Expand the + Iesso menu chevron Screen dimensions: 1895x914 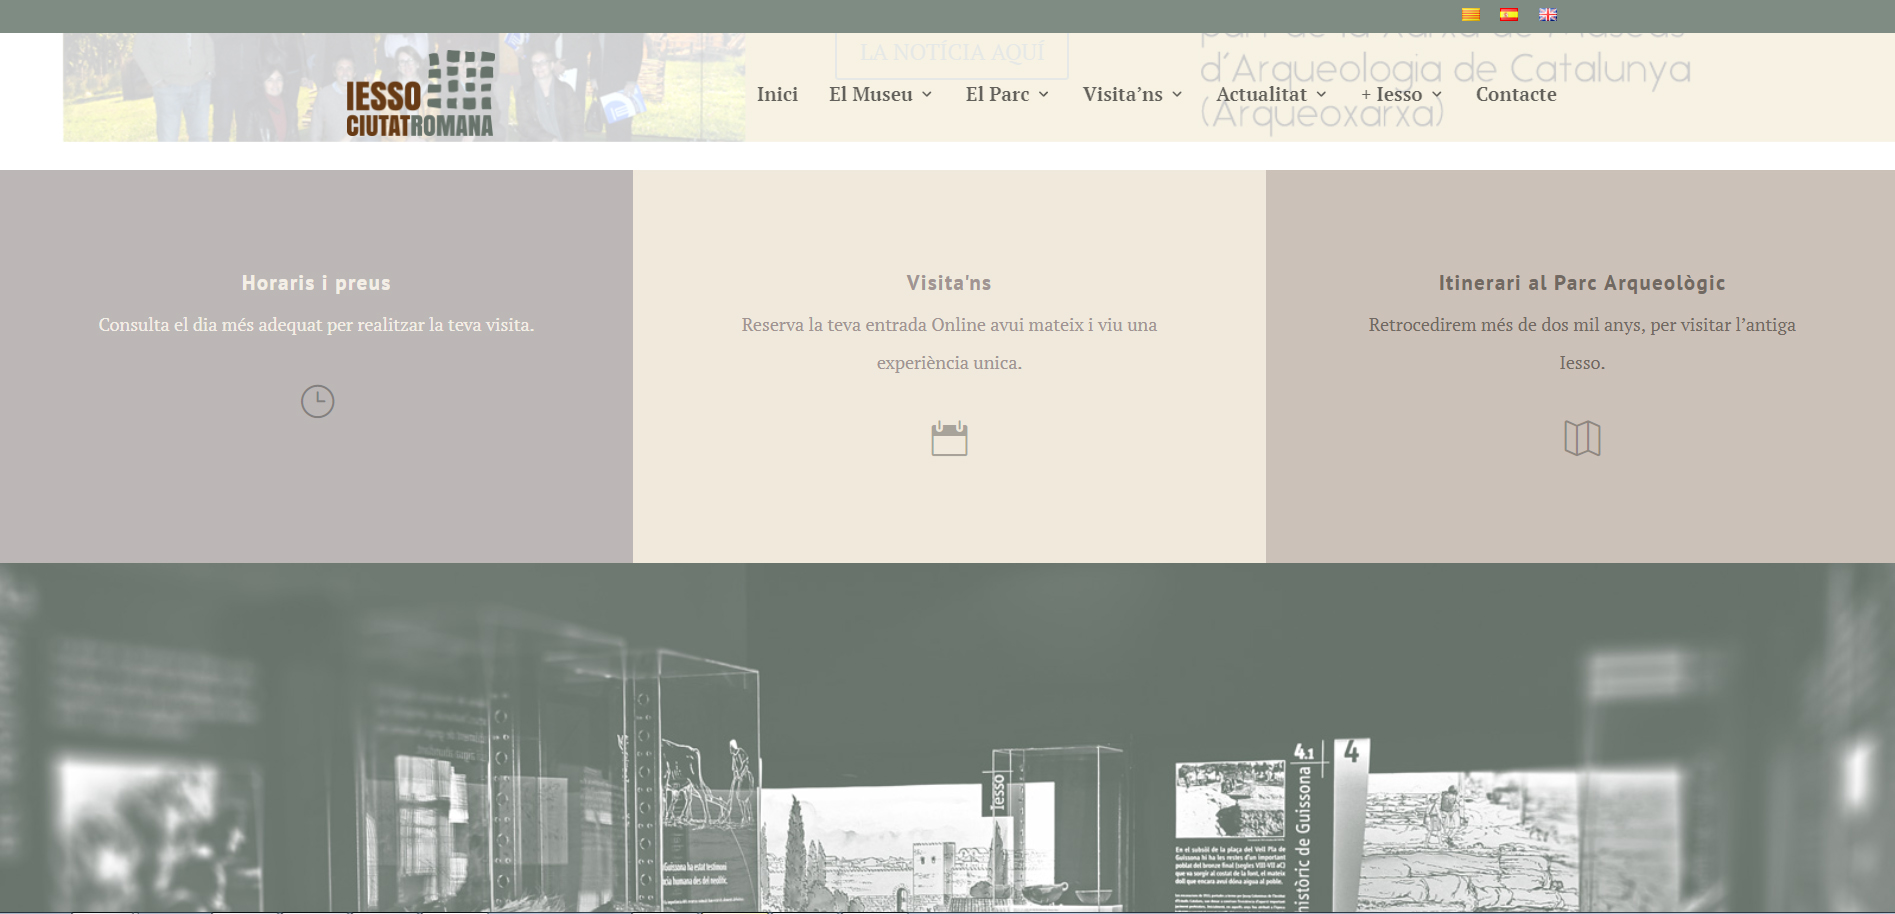tap(1437, 95)
